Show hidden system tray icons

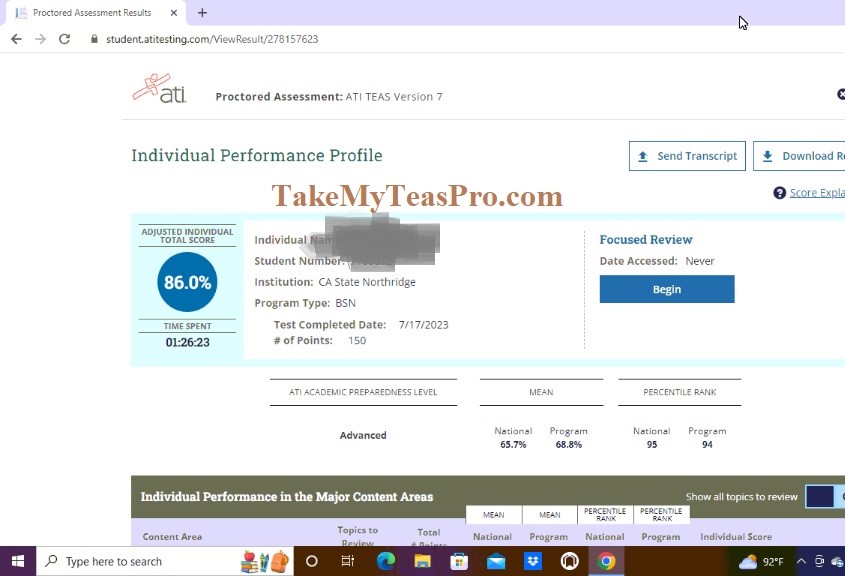(801, 561)
